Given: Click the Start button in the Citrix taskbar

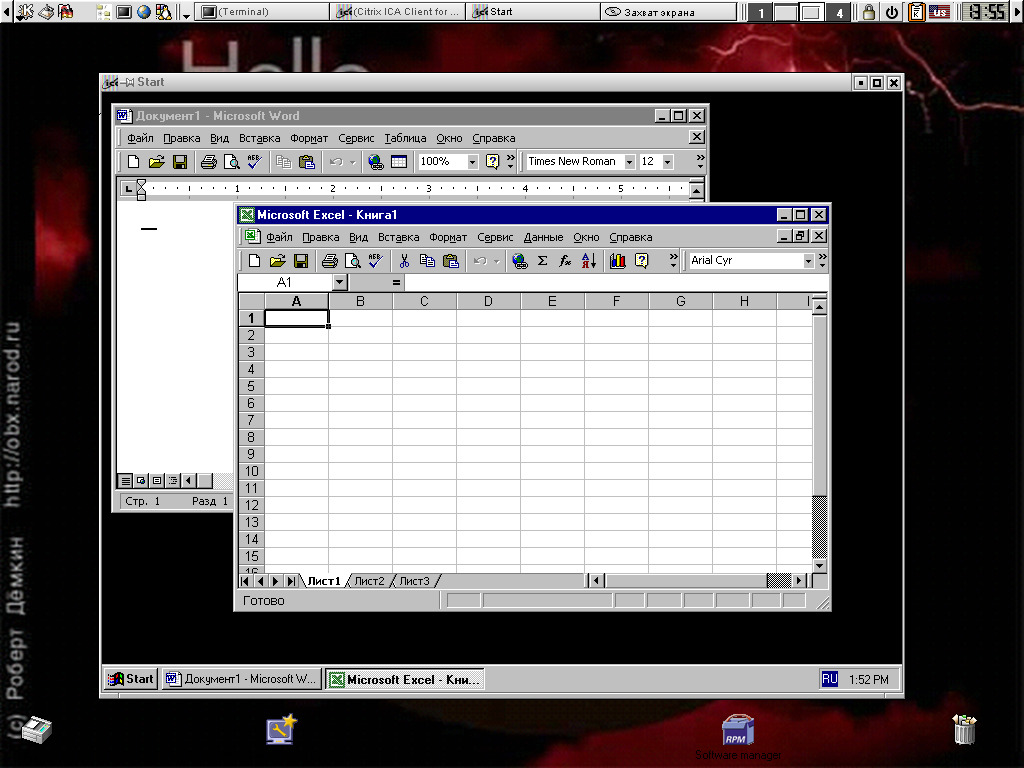Looking at the screenshot, I should point(131,679).
